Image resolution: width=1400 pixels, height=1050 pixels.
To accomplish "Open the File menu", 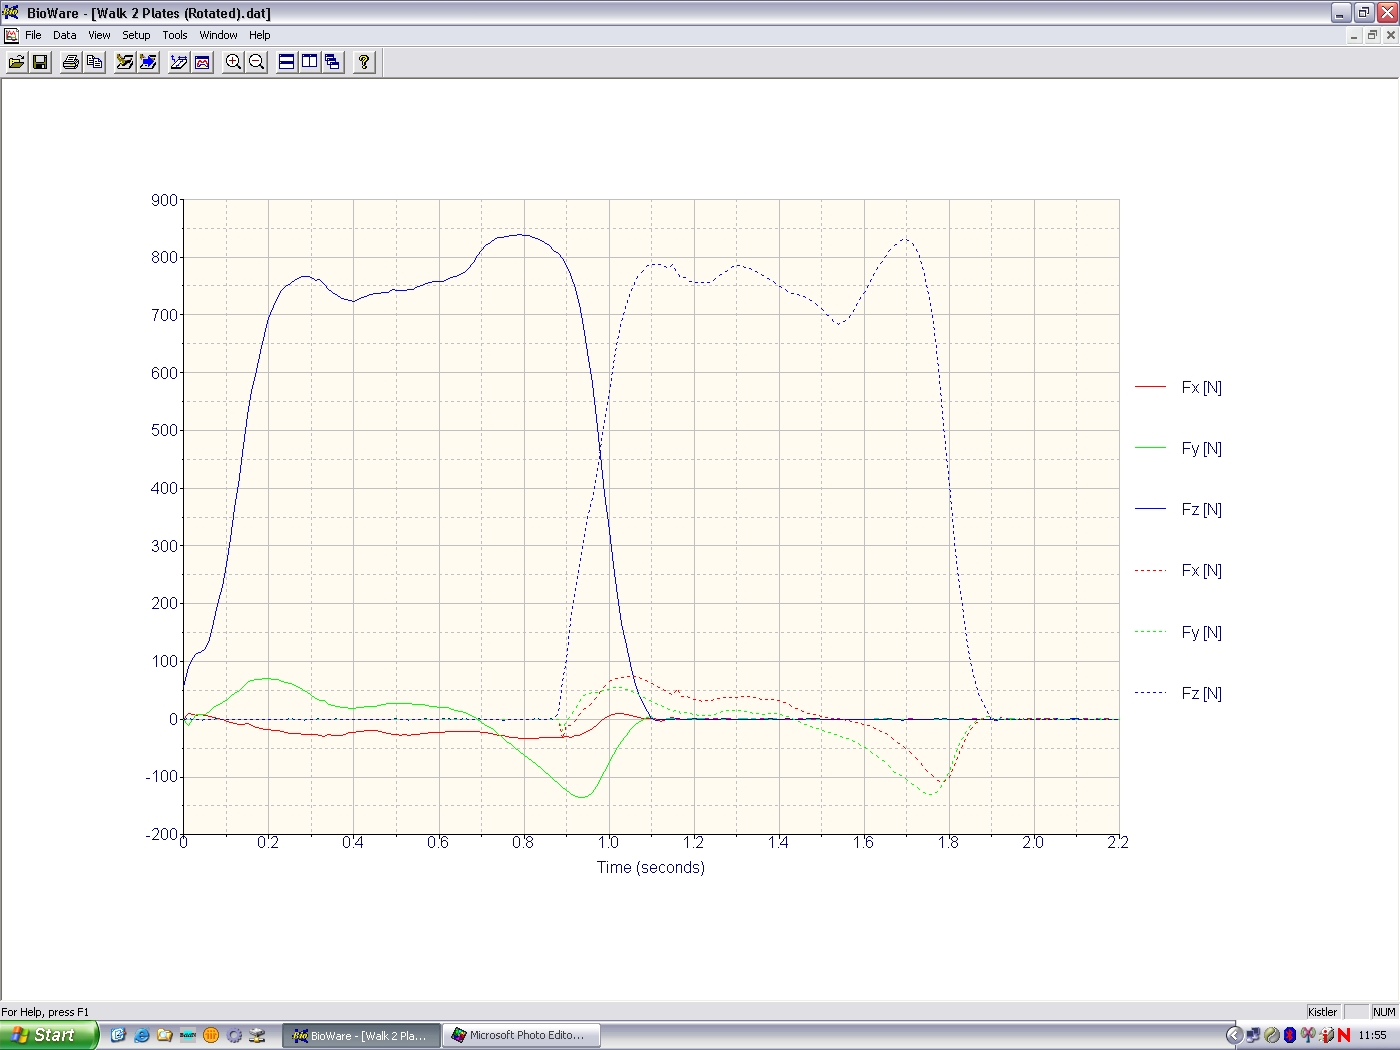I will (33, 35).
